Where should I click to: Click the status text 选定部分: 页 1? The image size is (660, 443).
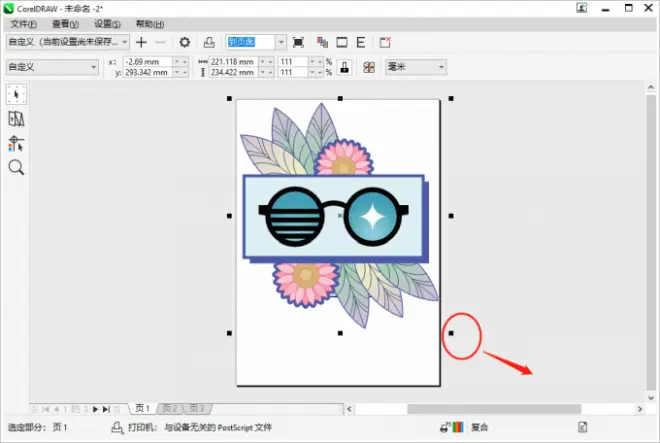coord(37,427)
